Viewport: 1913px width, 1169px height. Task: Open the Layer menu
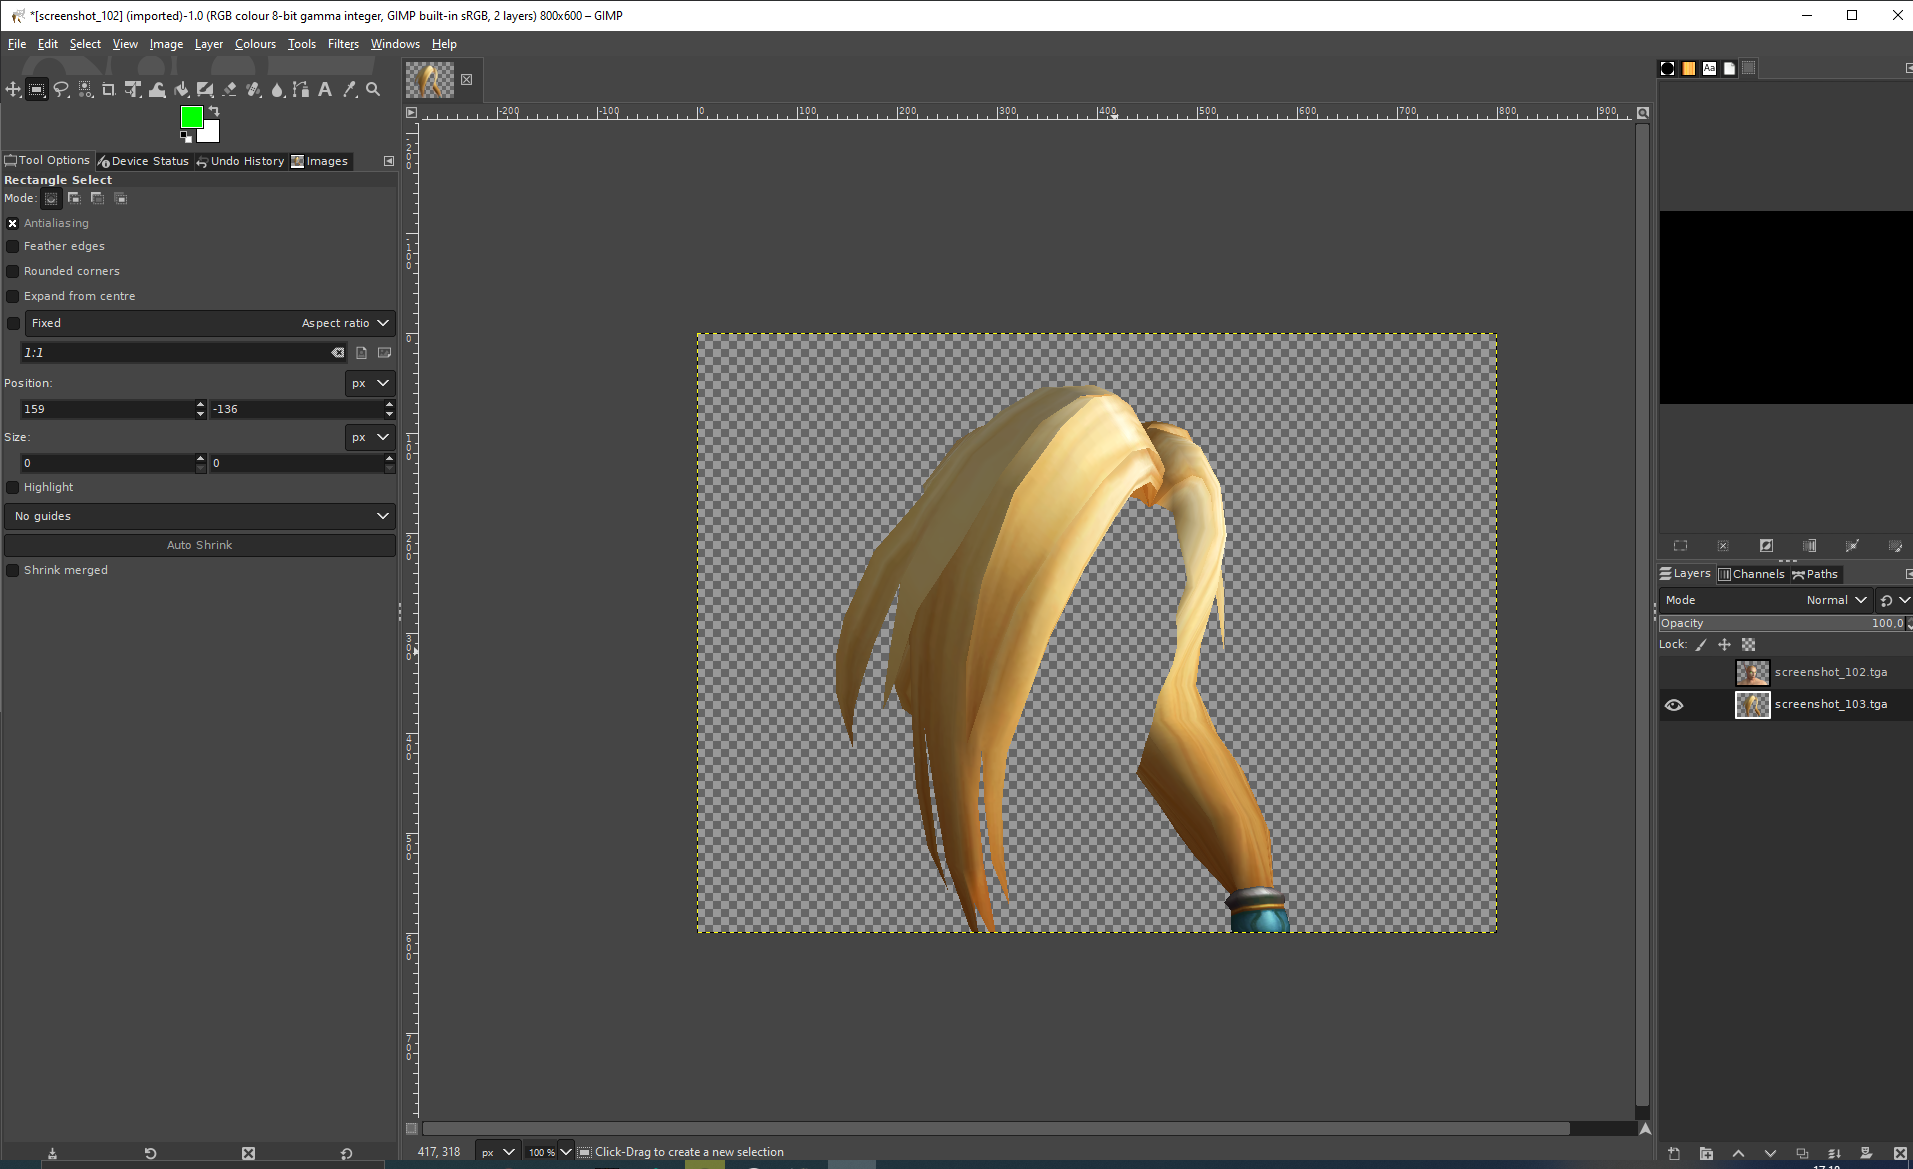[x=208, y=44]
